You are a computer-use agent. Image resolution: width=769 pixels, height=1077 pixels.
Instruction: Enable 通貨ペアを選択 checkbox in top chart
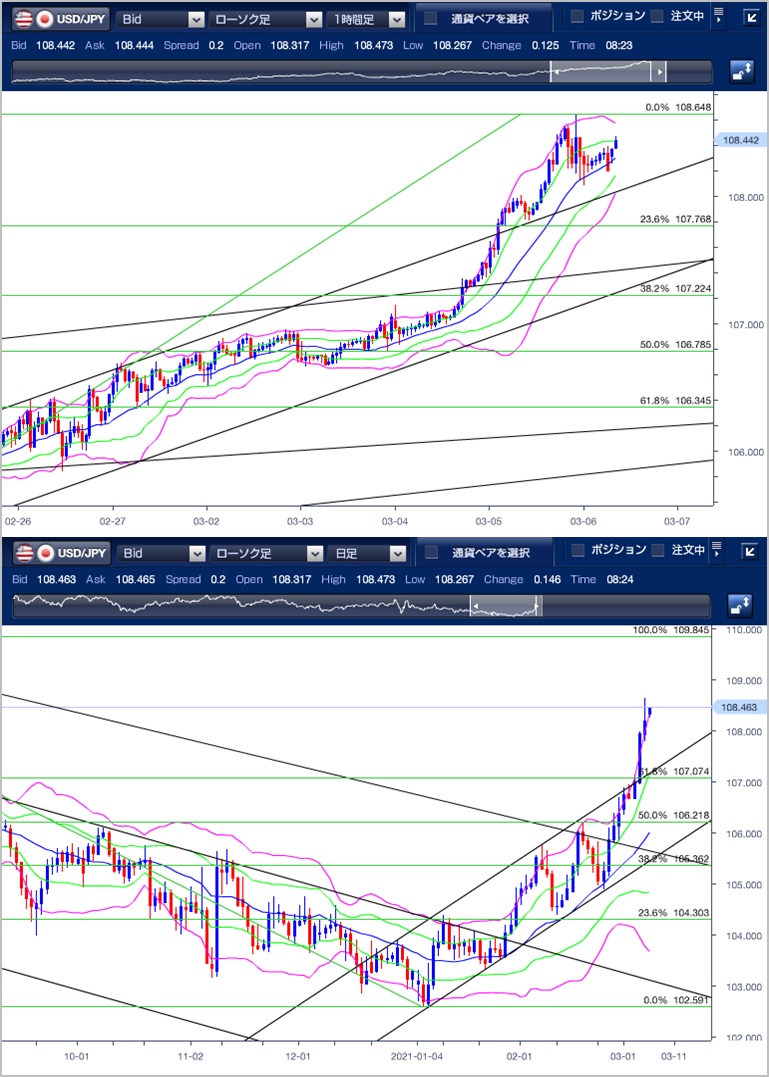pyautogui.click(x=431, y=19)
